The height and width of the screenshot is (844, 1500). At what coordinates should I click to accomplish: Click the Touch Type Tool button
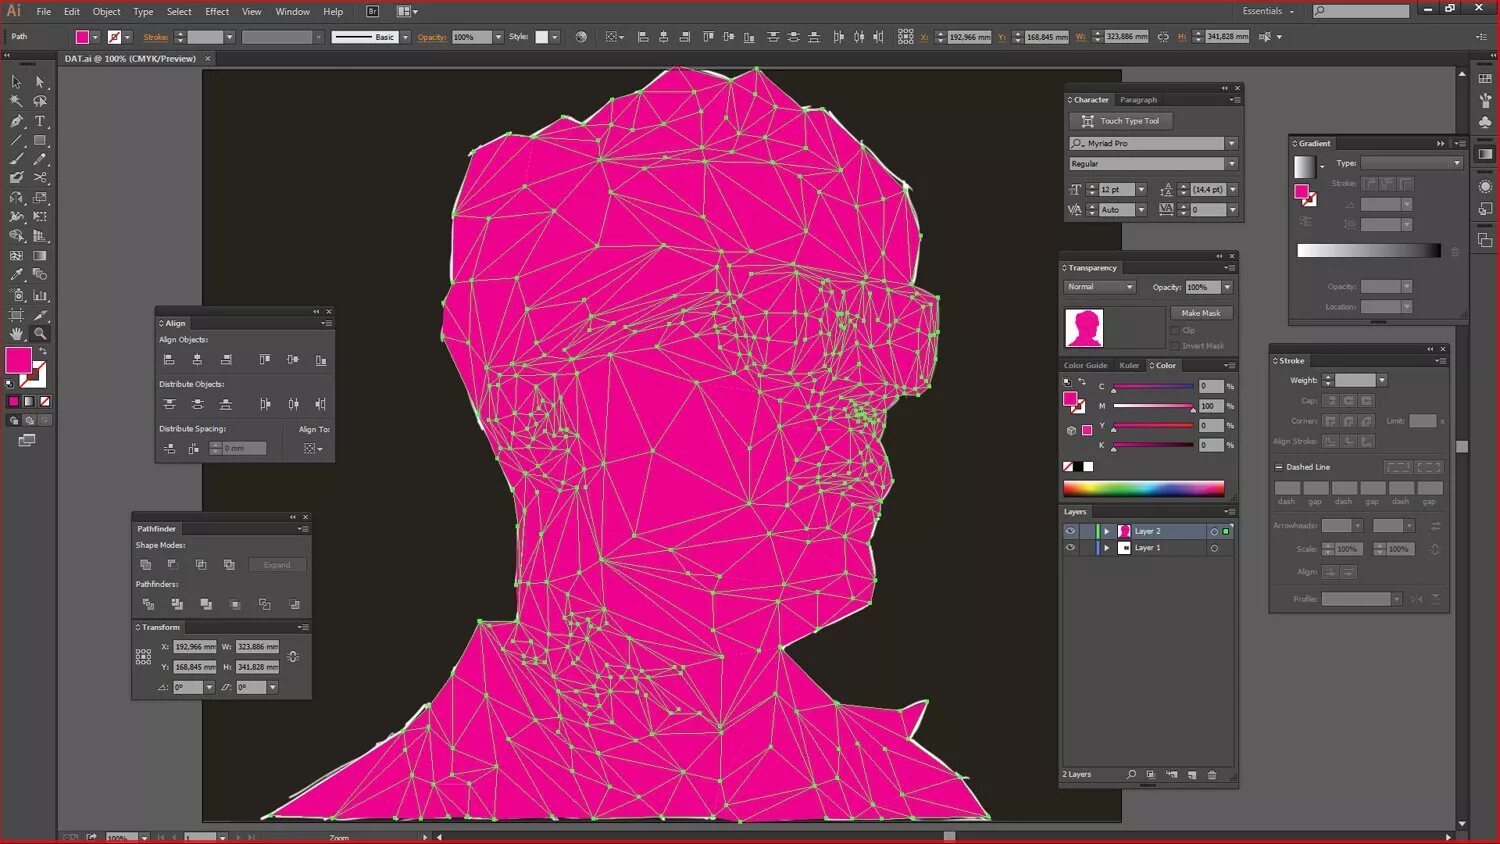(1119, 121)
